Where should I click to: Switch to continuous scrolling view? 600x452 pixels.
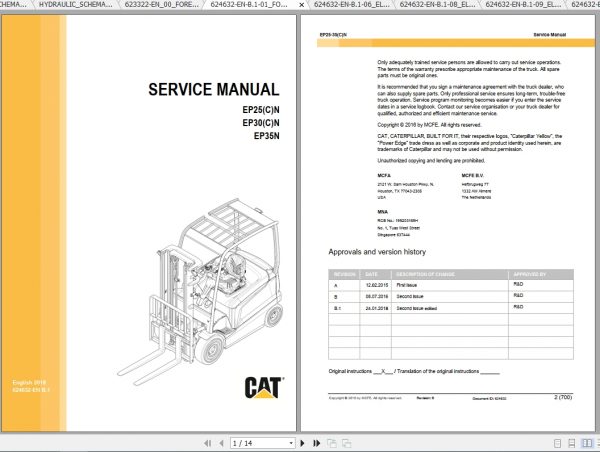click(572, 443)
